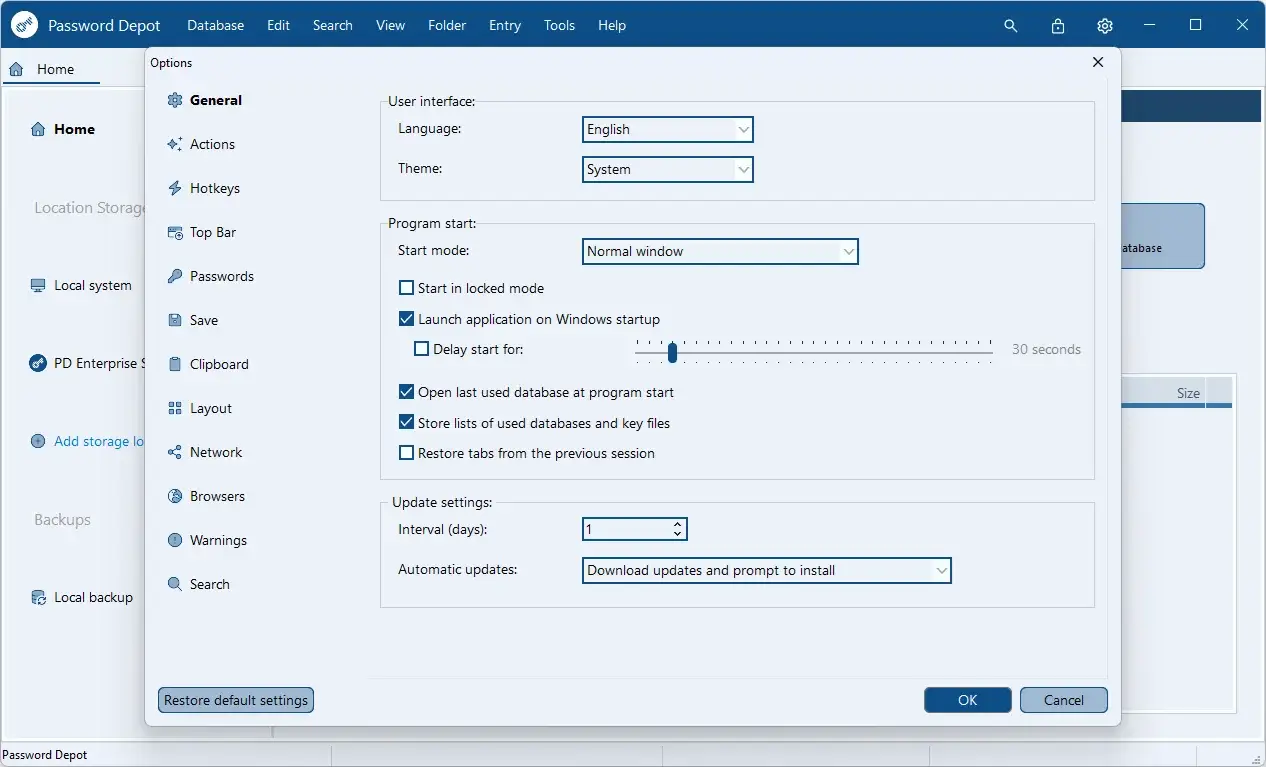Screen dimensions: 1266x767
Task: Click the Hotkeys lightning icon
Action: [175, 188]
